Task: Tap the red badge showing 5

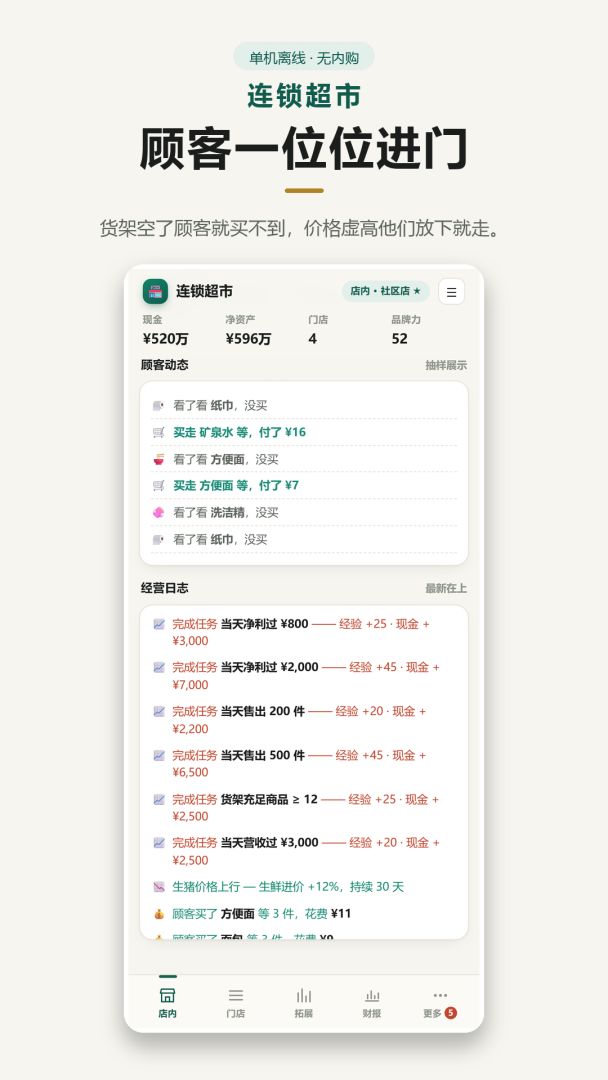Action: point(450,1012)
